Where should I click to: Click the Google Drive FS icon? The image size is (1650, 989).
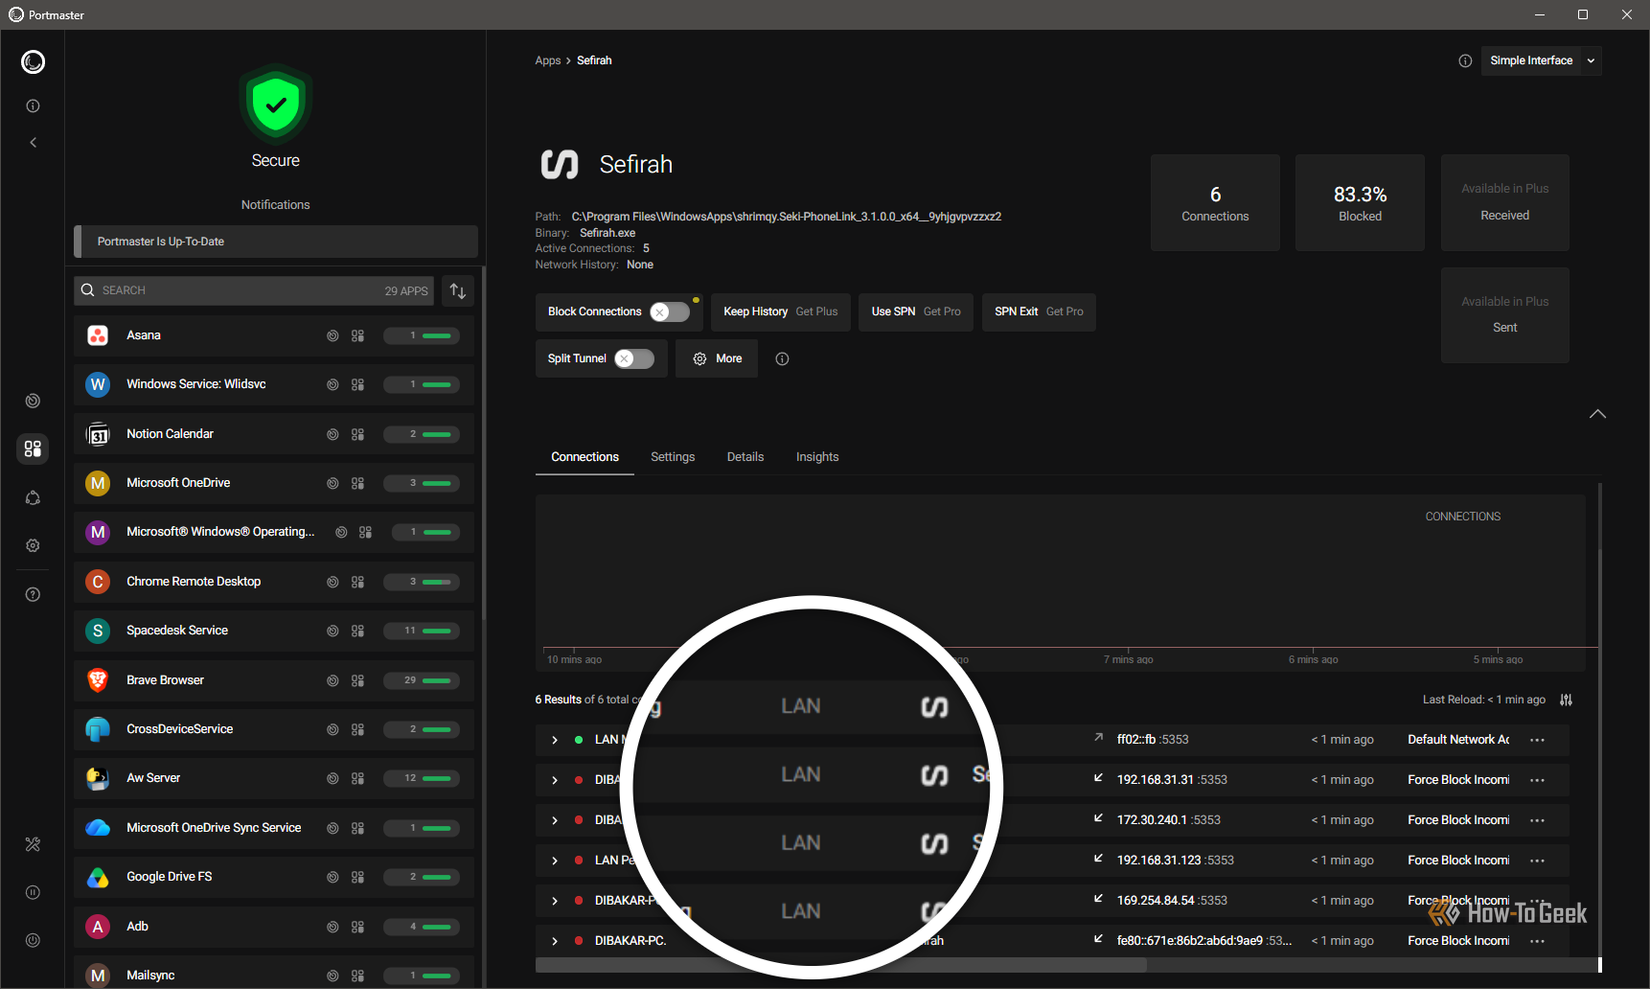[x=98, y=878]
